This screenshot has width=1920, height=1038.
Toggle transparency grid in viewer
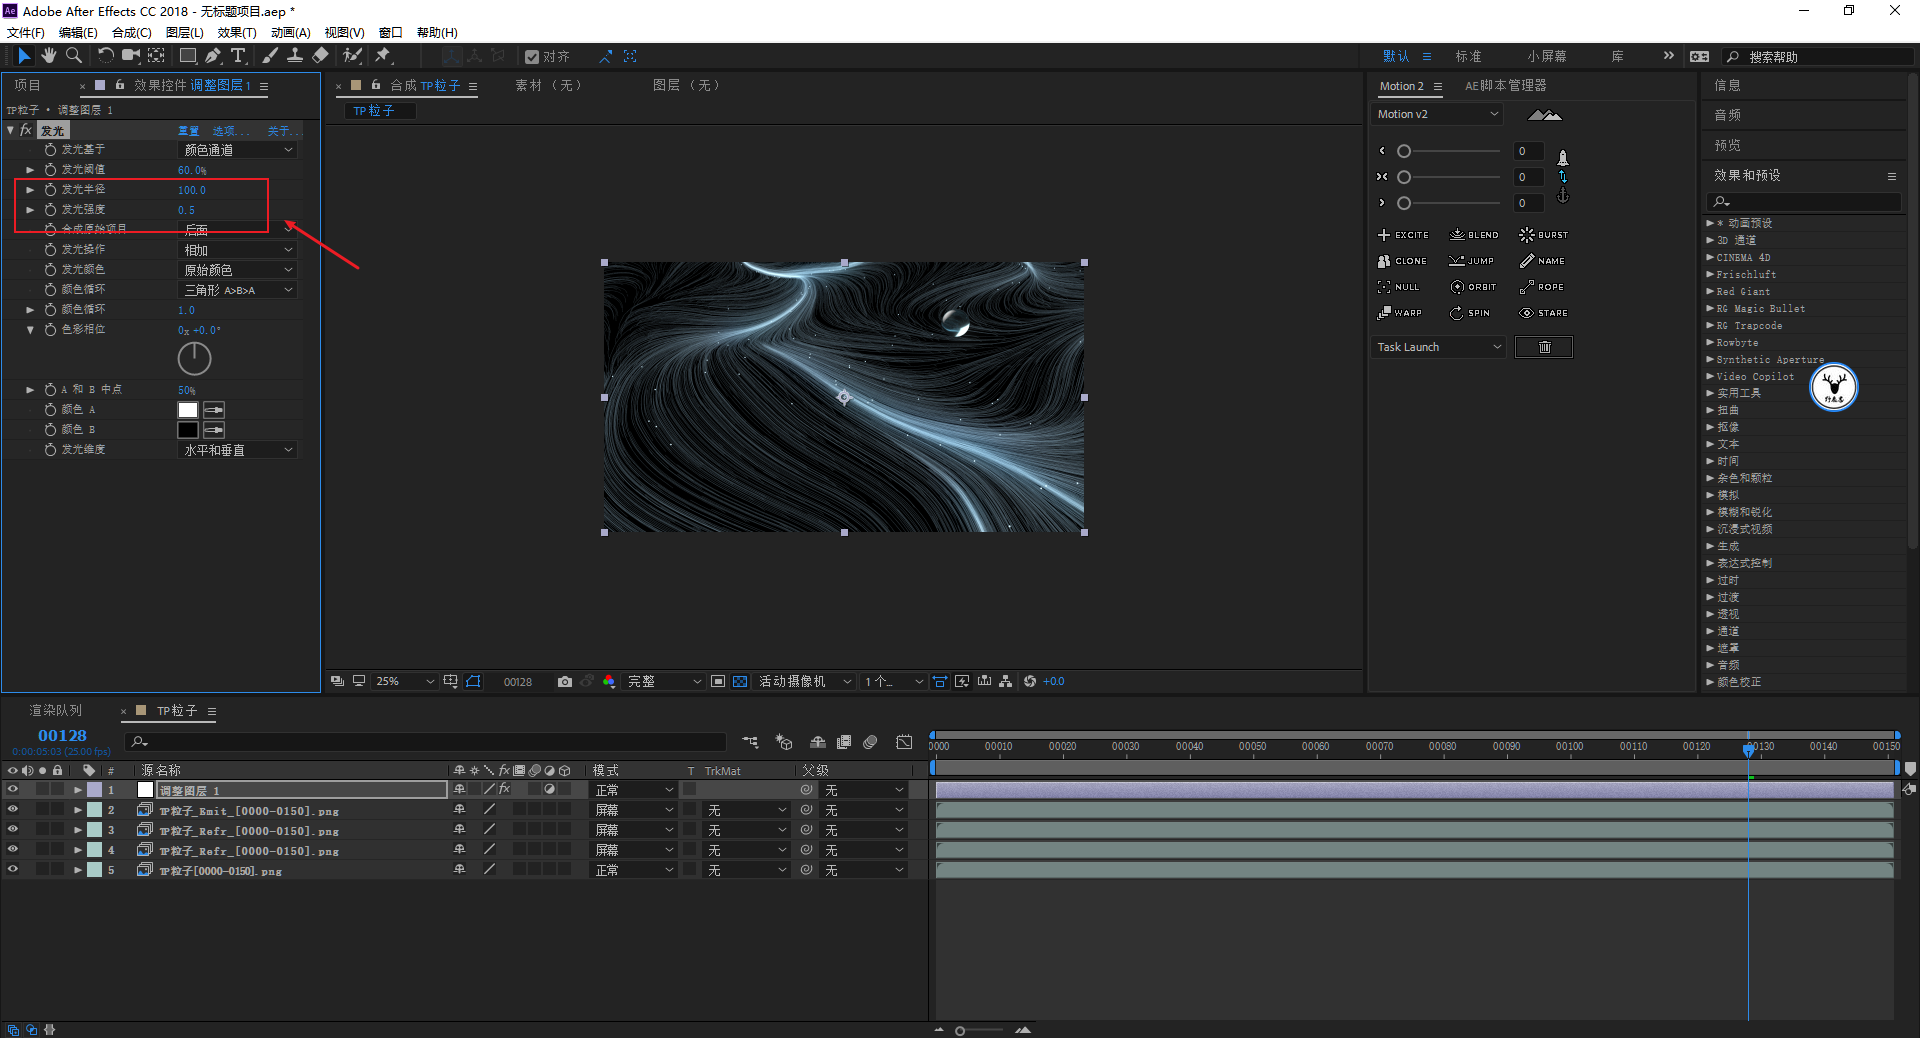pyautogui.click(x=740, y=682)
